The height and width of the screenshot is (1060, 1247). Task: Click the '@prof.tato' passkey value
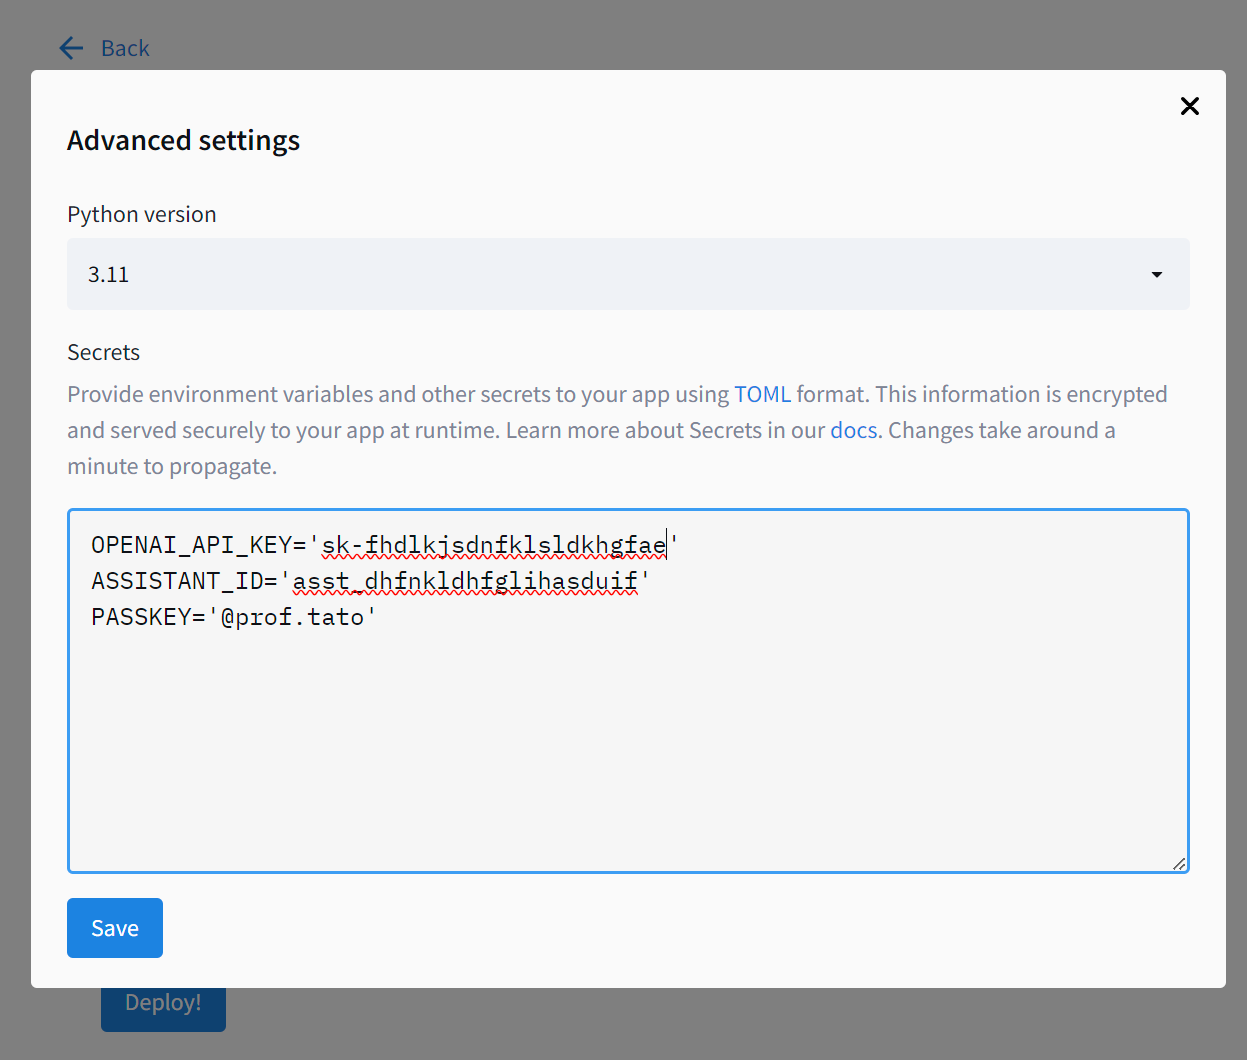(292, 617)
